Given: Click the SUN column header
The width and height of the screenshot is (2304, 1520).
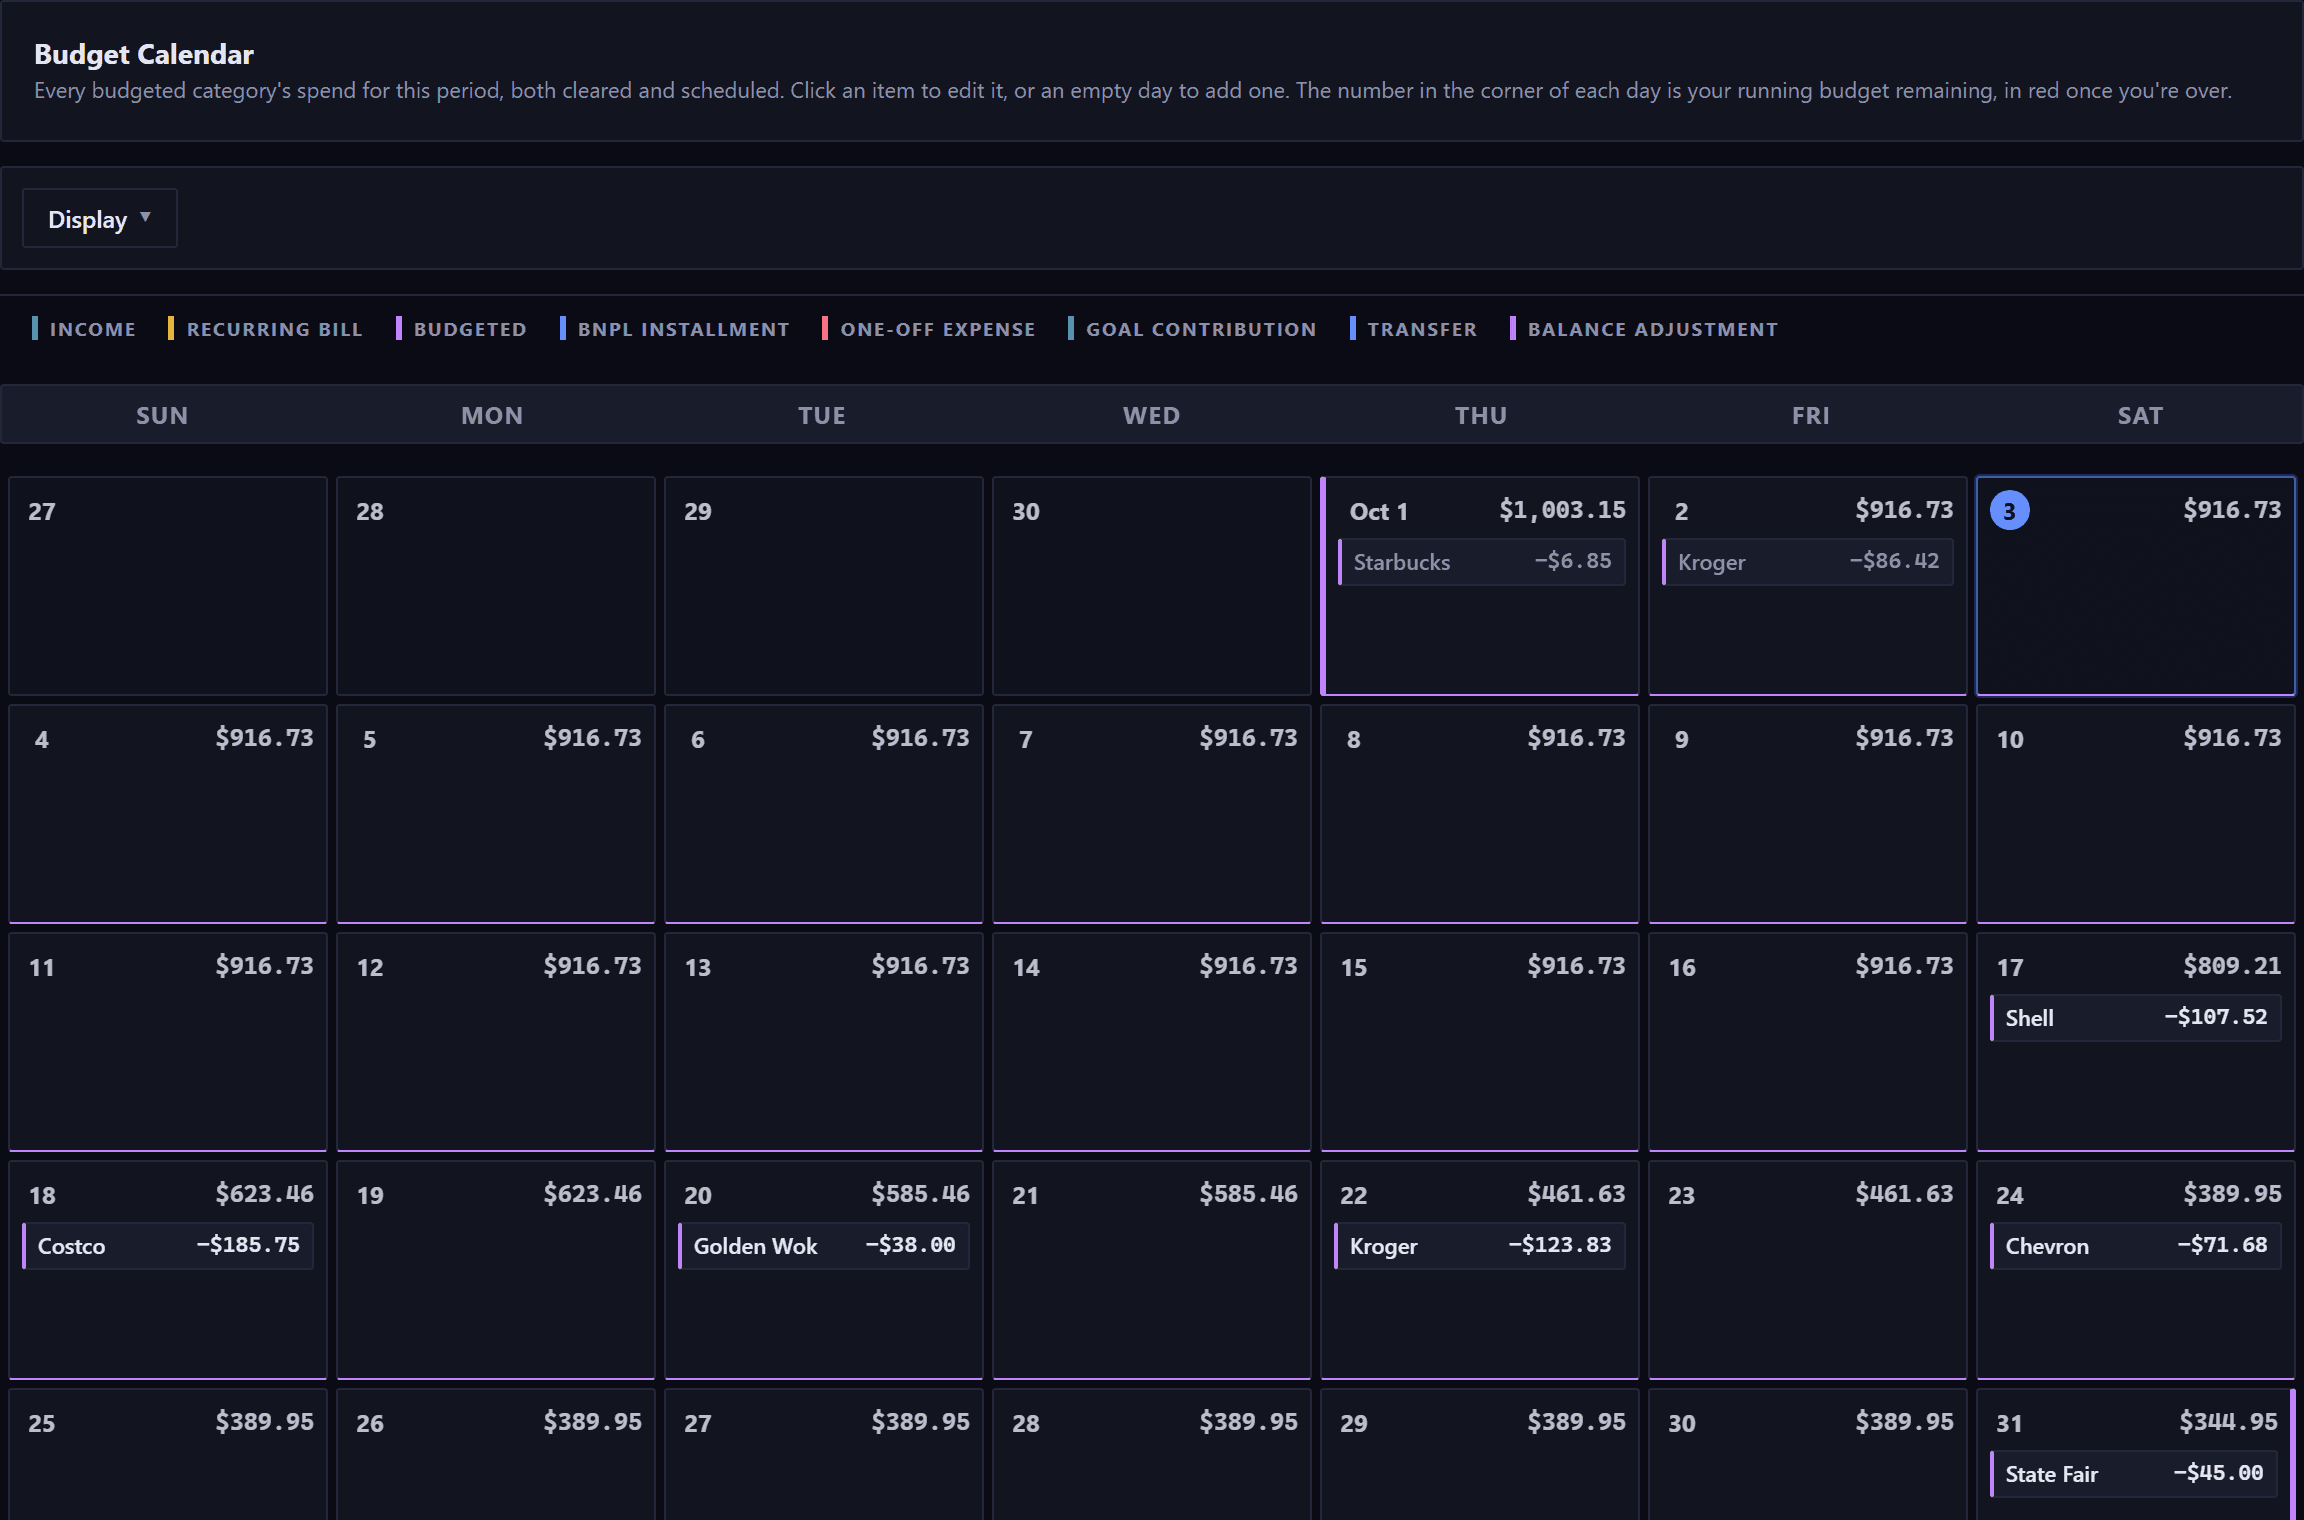Looking at the screenshot, I should (162, 415).
